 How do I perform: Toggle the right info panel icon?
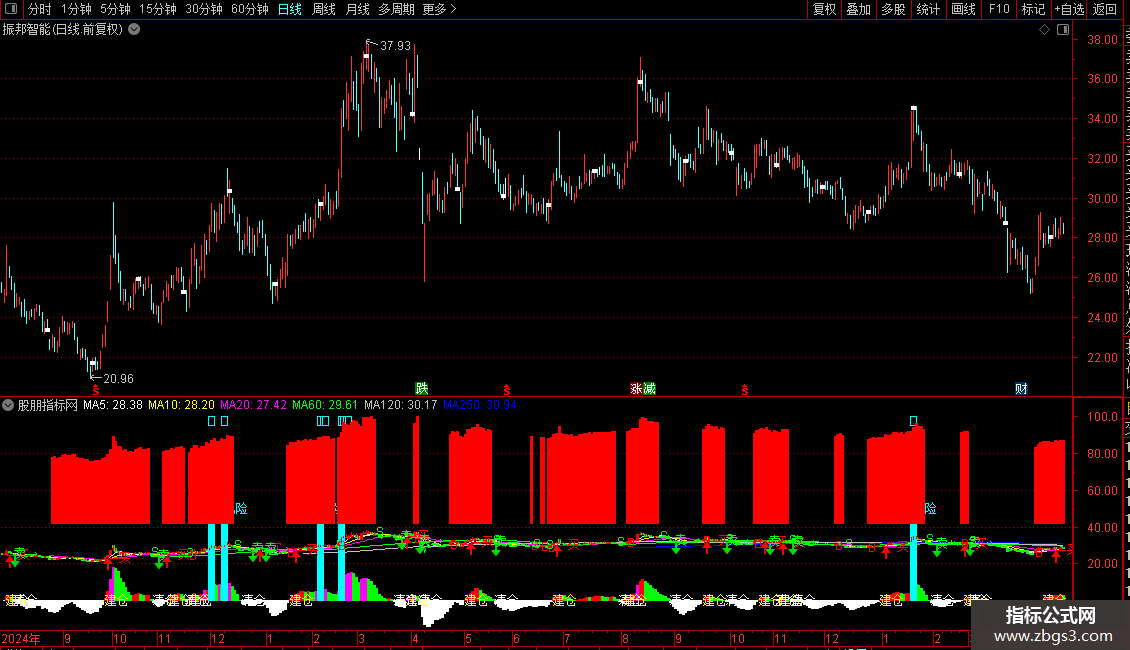pyautogui.click(x=1063, y=30)
